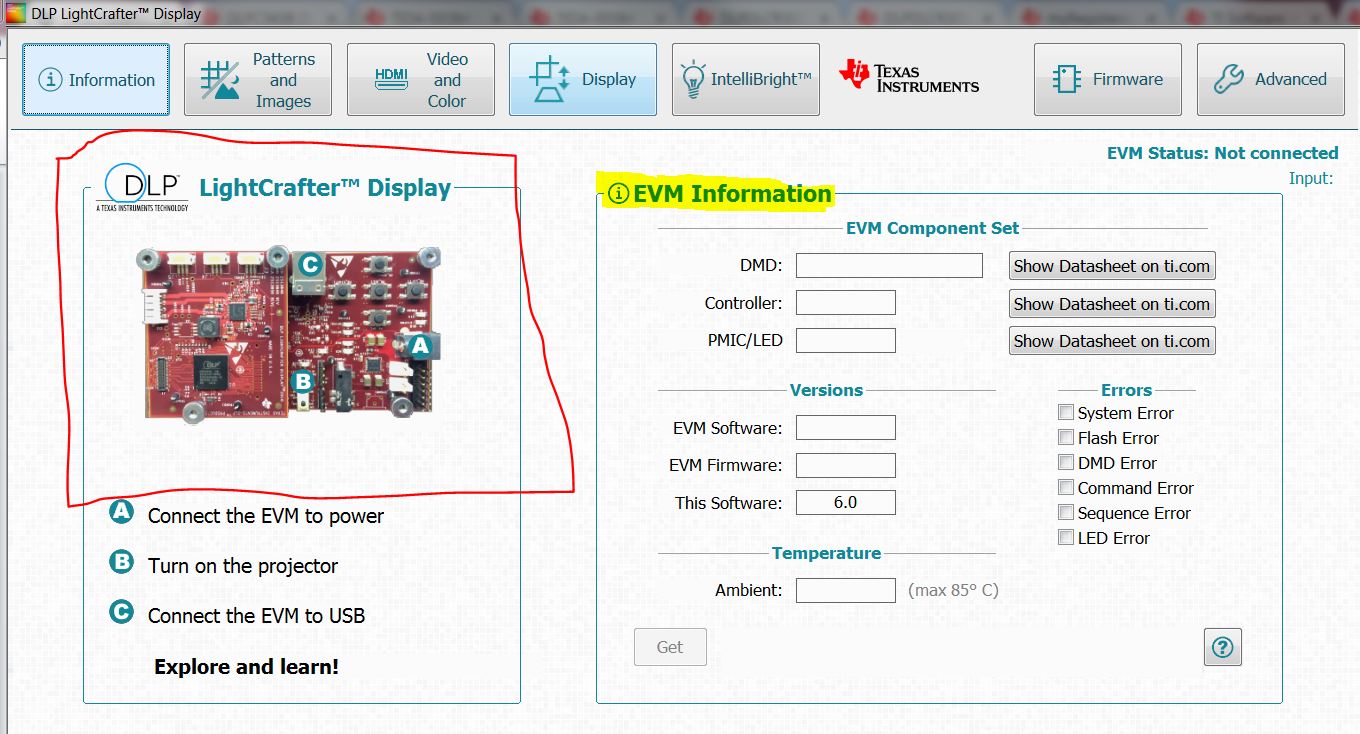Click the help question mark button
This screenshot has height=734, width=1360.
click(x=1222, y=647)
